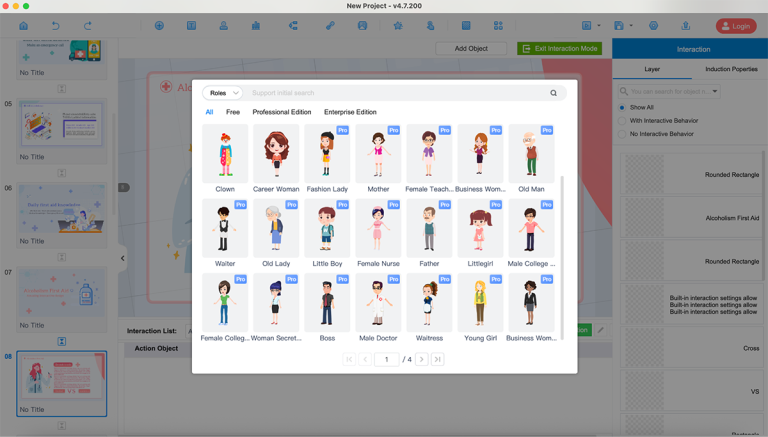Click the page number input field
The height and width of the screenshot is (437, 768).
(x=386, y=360)
